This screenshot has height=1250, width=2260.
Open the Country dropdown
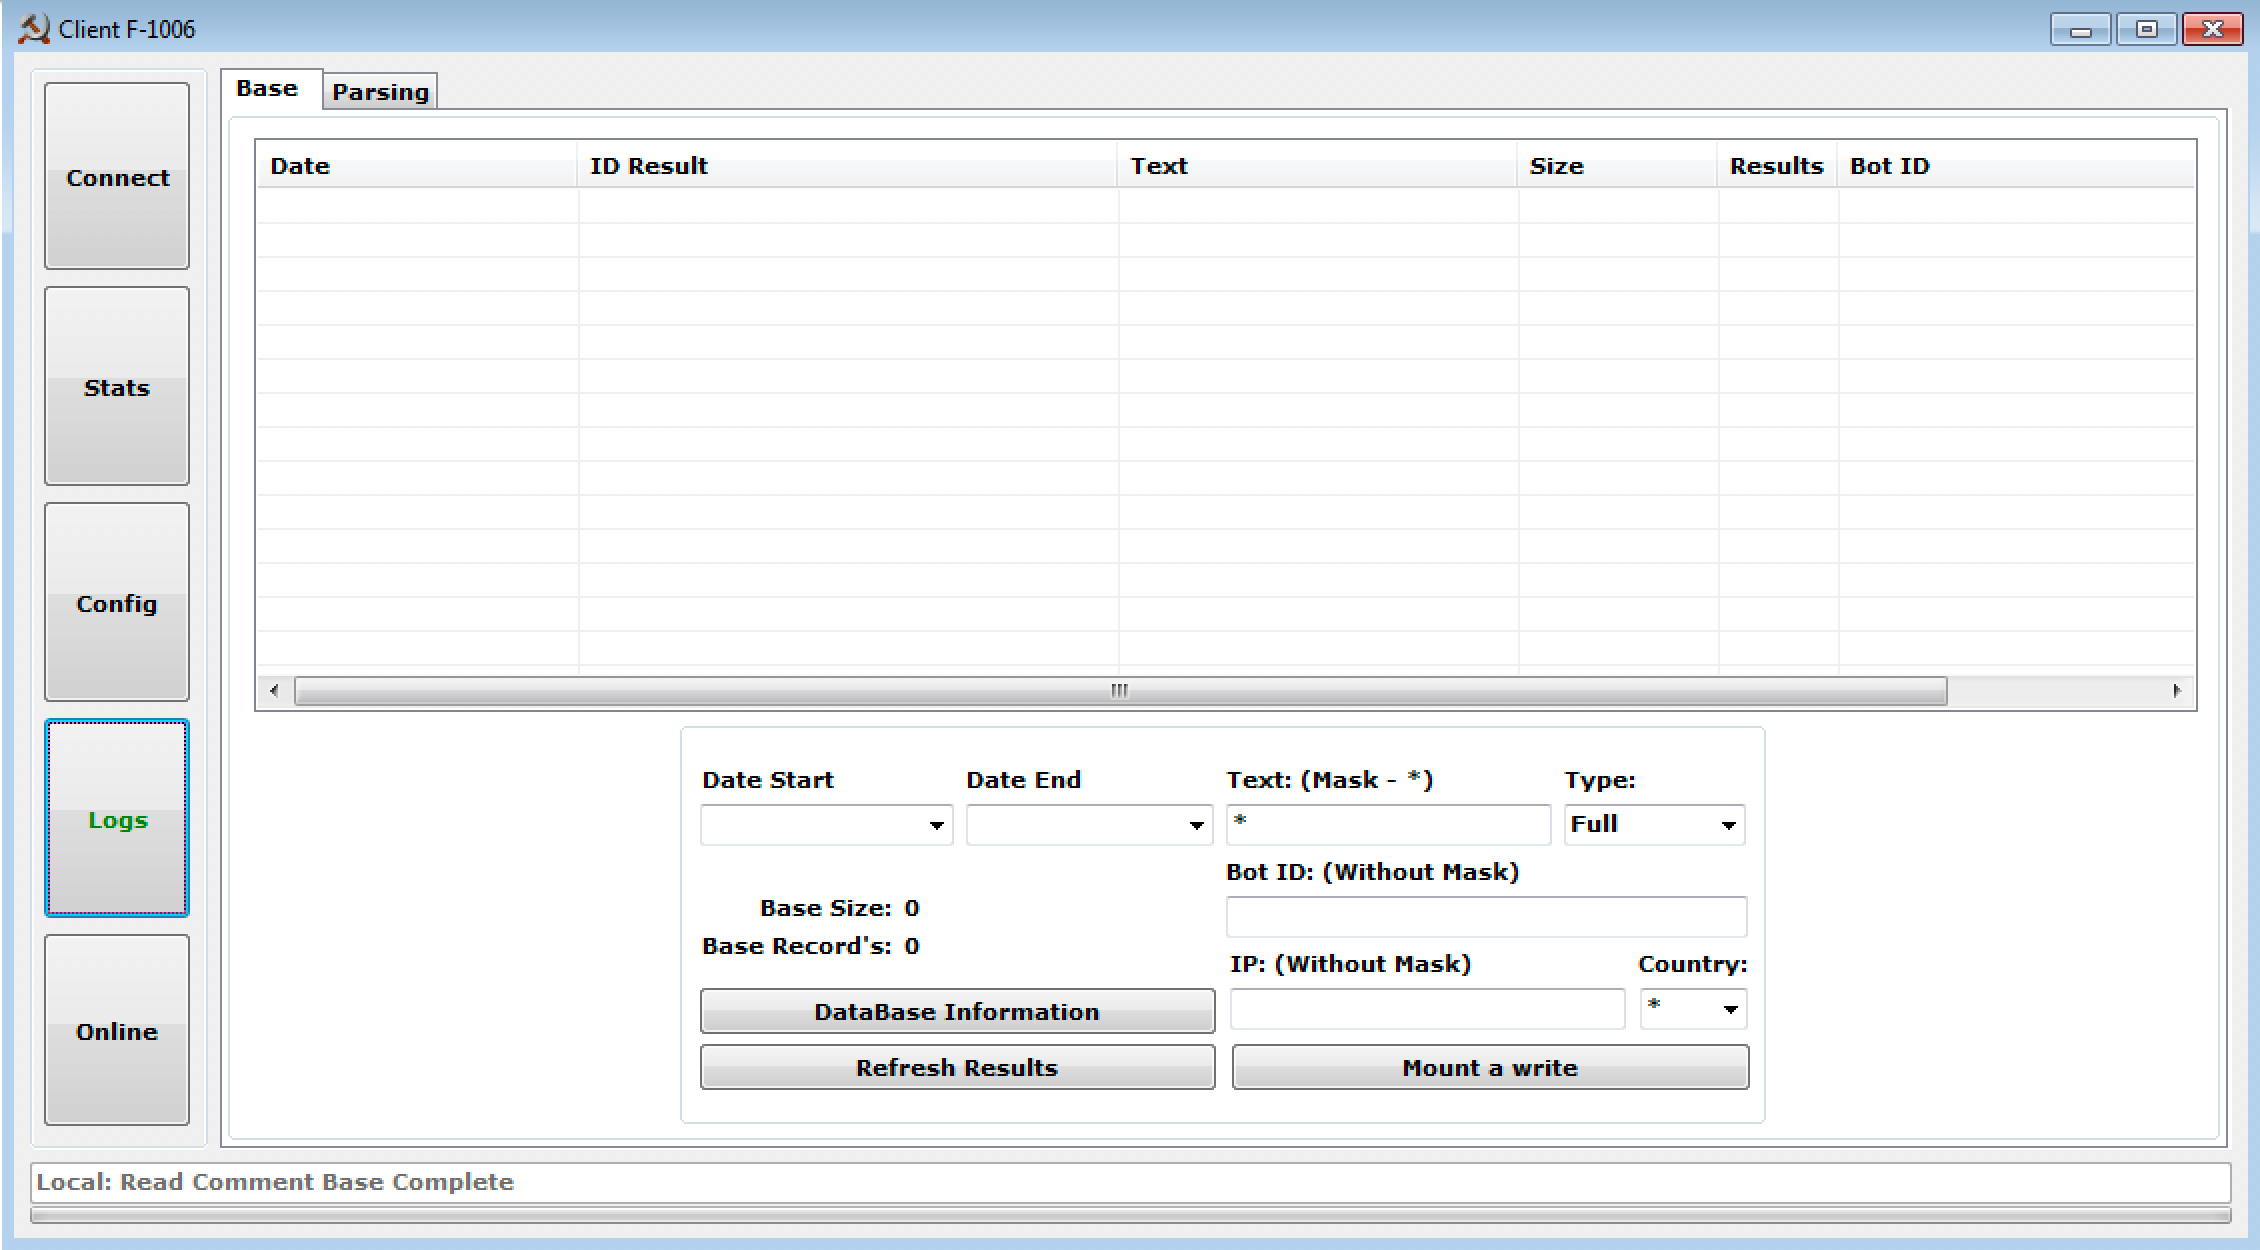[x=1730, y=1010]
